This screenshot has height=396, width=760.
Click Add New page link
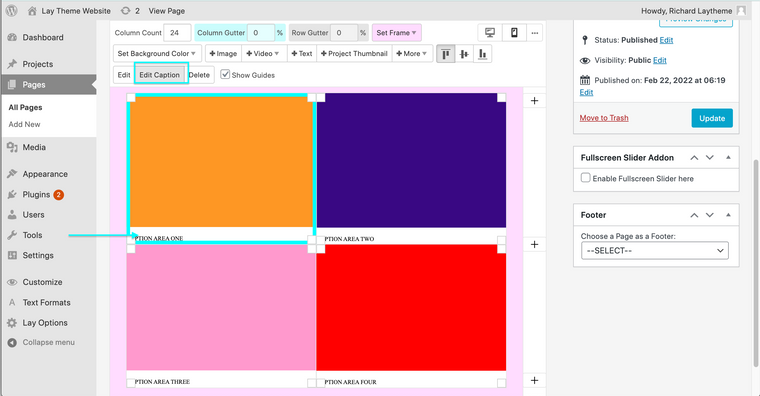point(24,124)
